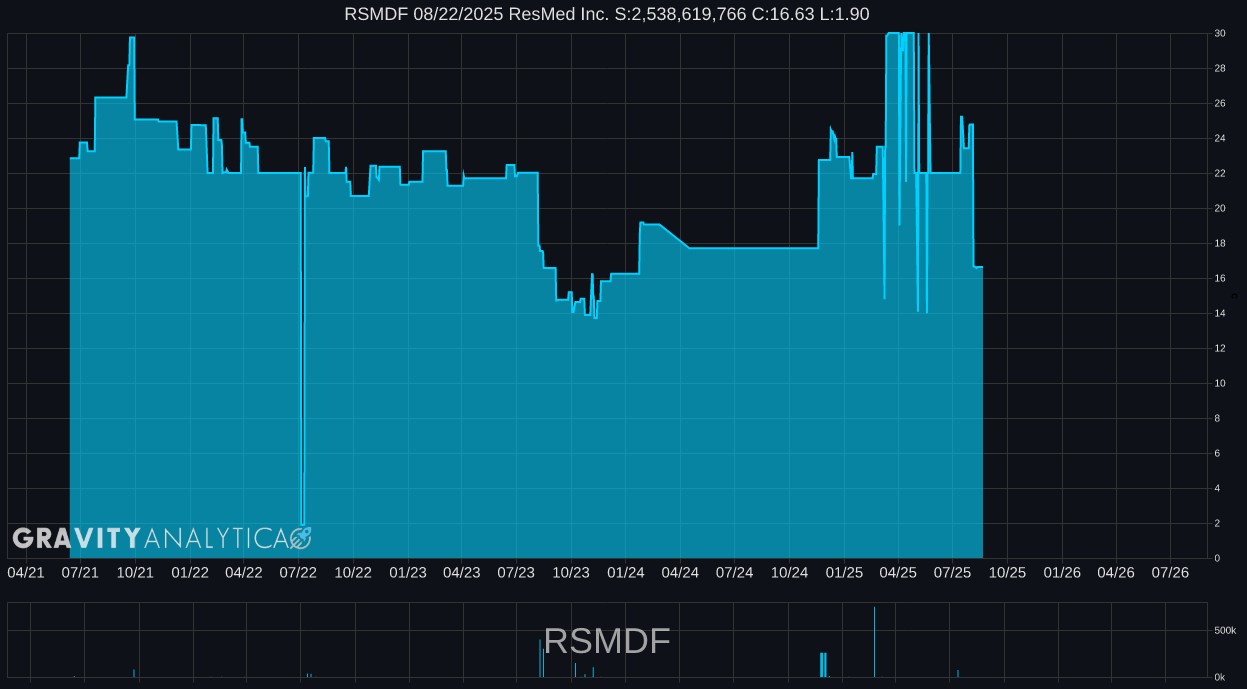Select the 01/24 date tick label

pyautogui.click(x=626, y=572)
